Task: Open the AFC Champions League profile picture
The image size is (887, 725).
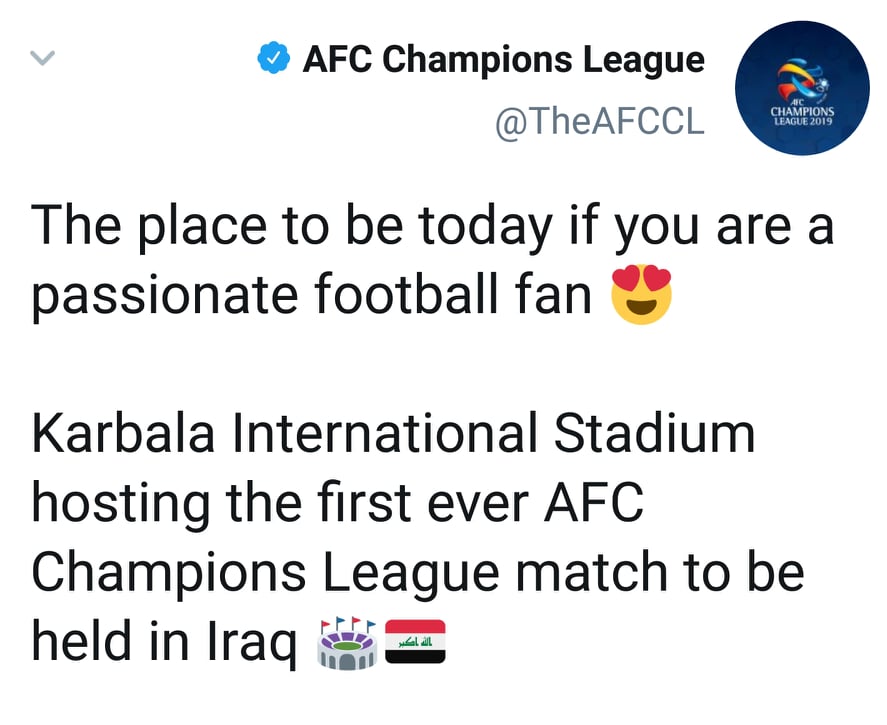Action: coord(802,88)
